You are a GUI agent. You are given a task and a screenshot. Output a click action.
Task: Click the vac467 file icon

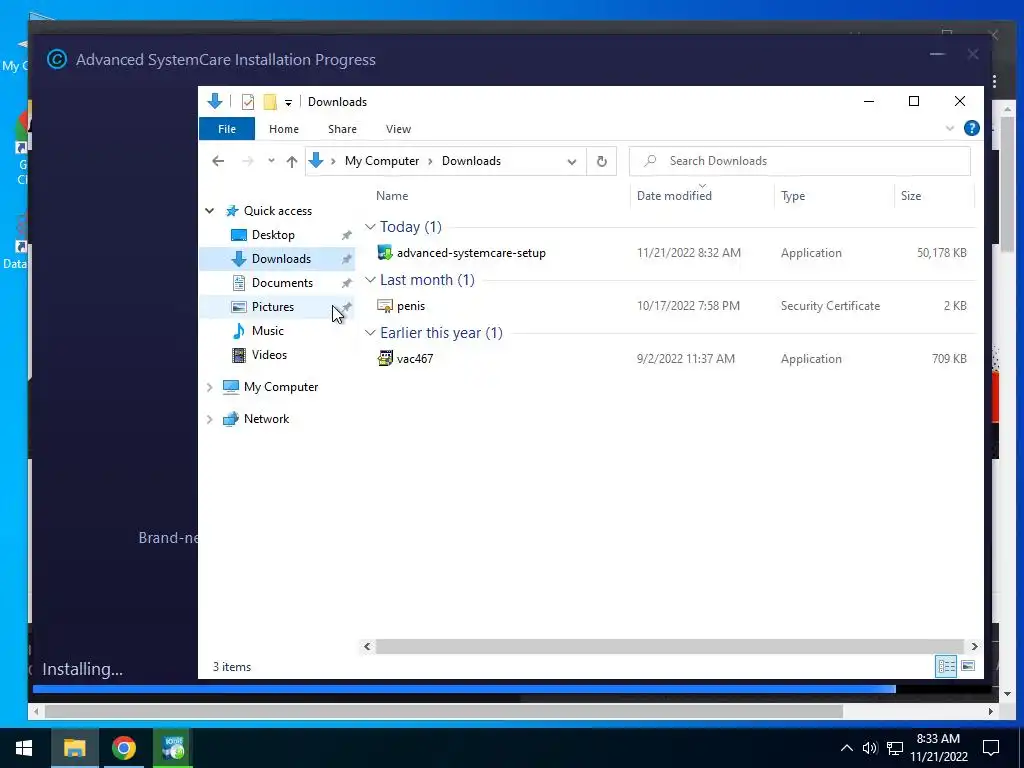385,359
